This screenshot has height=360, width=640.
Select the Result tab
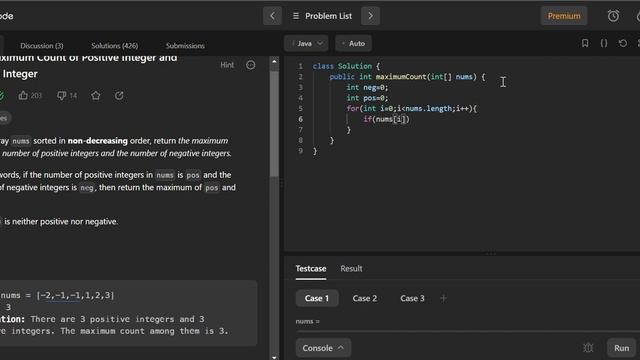351,269
